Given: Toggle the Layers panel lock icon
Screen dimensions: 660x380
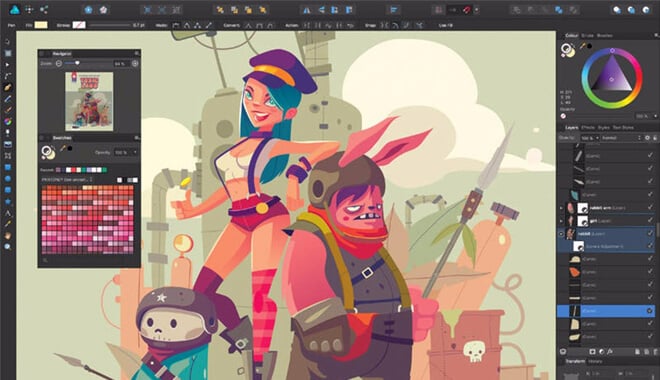Looking at the screenshot, I should (655, 138).
